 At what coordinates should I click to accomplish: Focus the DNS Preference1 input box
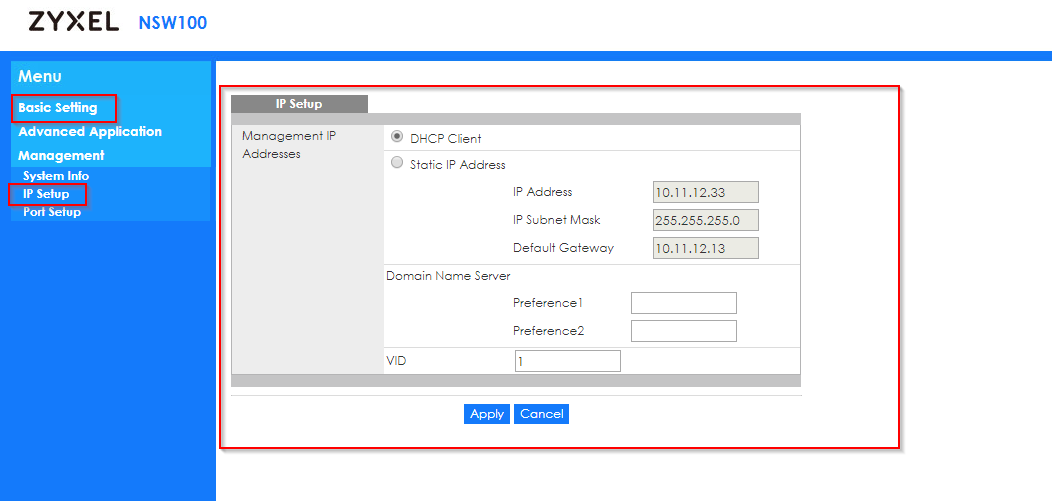pyautogui.click(x=683, y=303)
